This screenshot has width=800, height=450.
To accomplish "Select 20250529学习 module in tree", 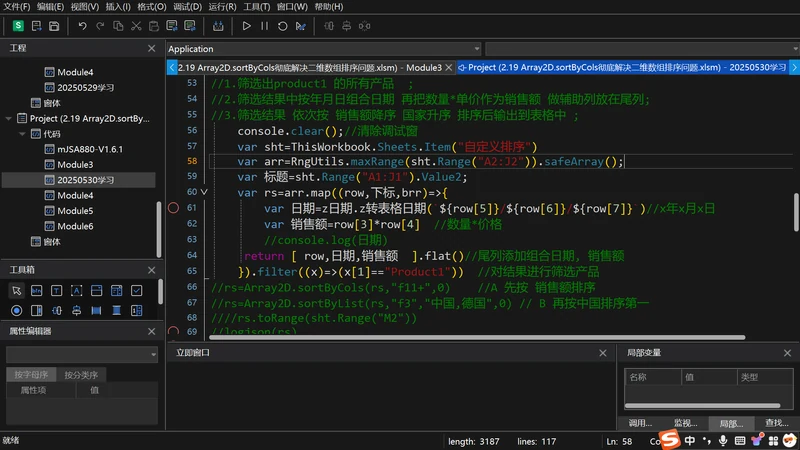I will click(x=85, y=87).
